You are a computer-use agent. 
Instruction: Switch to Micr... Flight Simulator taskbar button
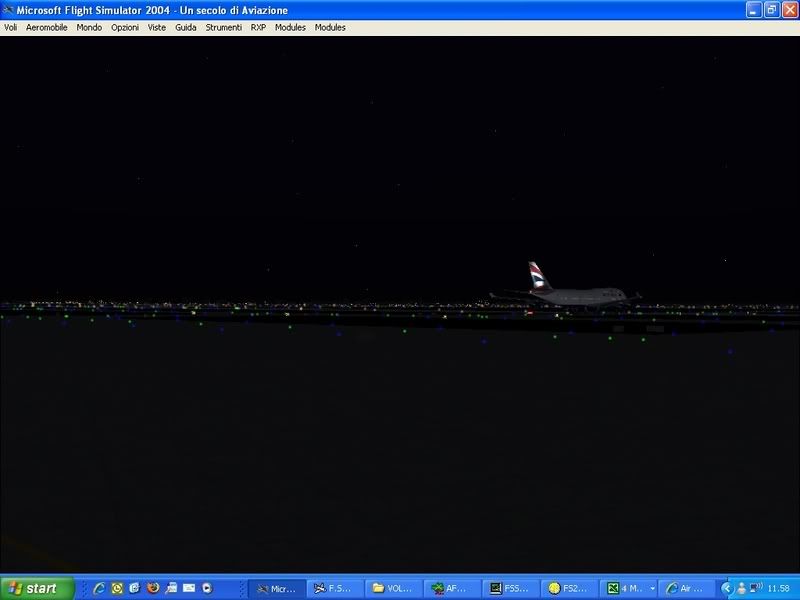pos(277,589)
